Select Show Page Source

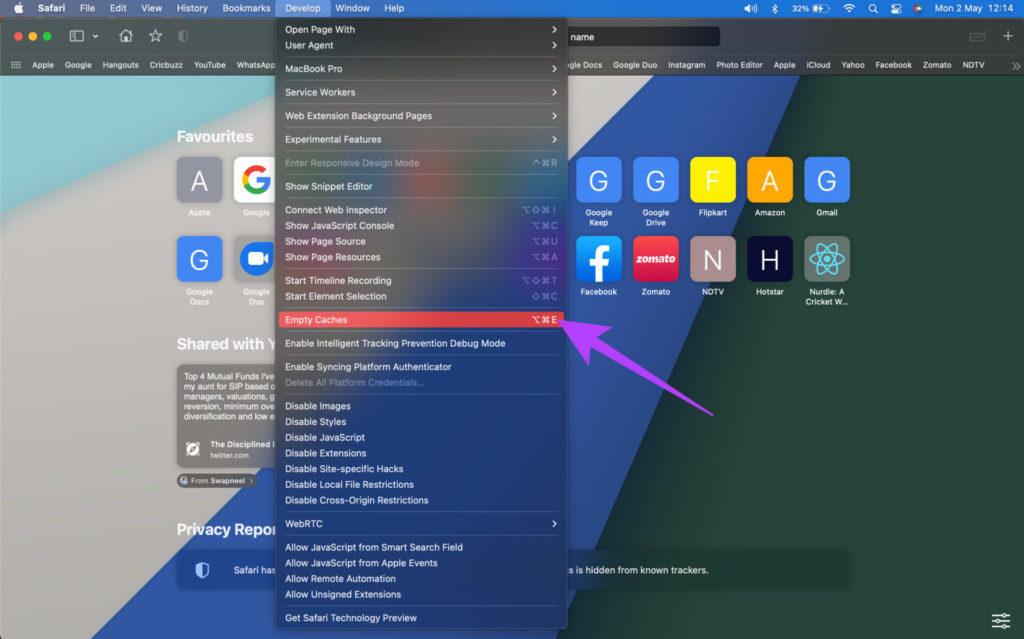pos(421,241)
